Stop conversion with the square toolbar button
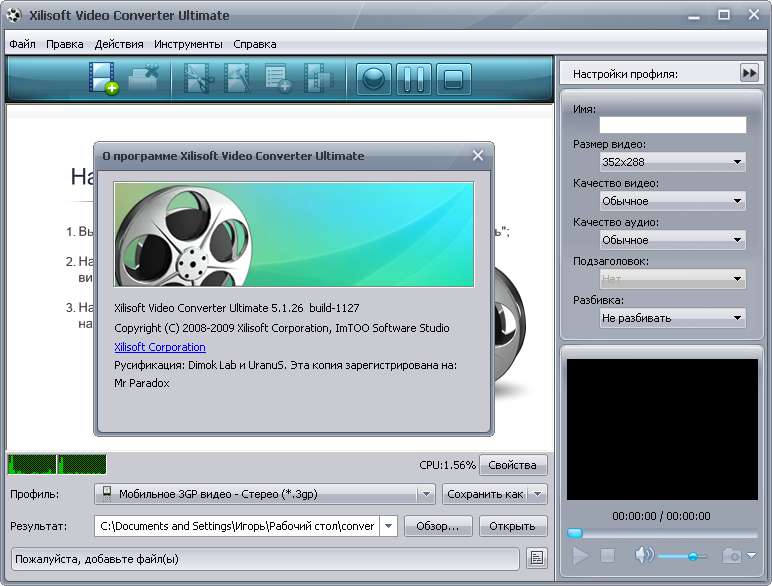This screenshot has height=586, width=772. [453, 79]
